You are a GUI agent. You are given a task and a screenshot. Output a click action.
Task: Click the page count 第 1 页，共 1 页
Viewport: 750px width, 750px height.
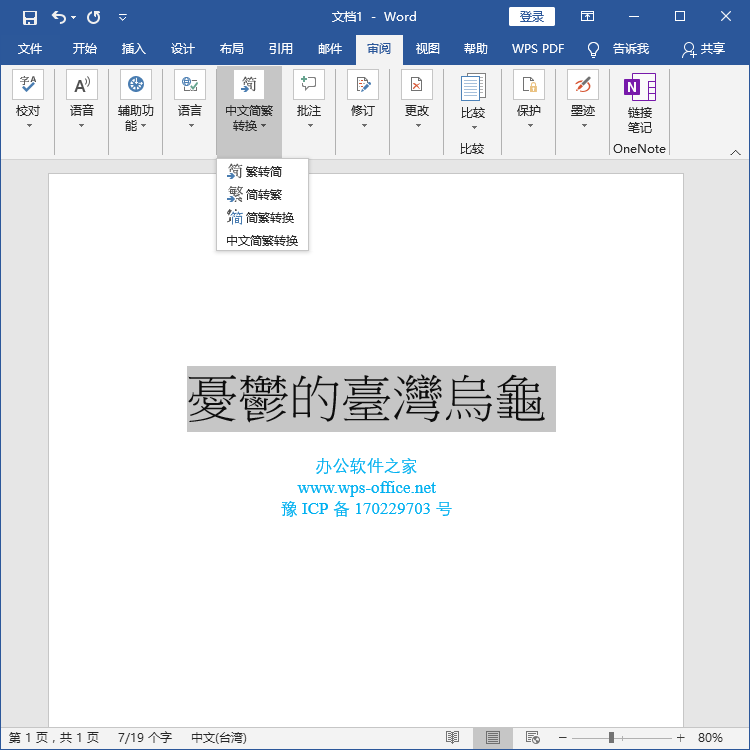(54, 738)
